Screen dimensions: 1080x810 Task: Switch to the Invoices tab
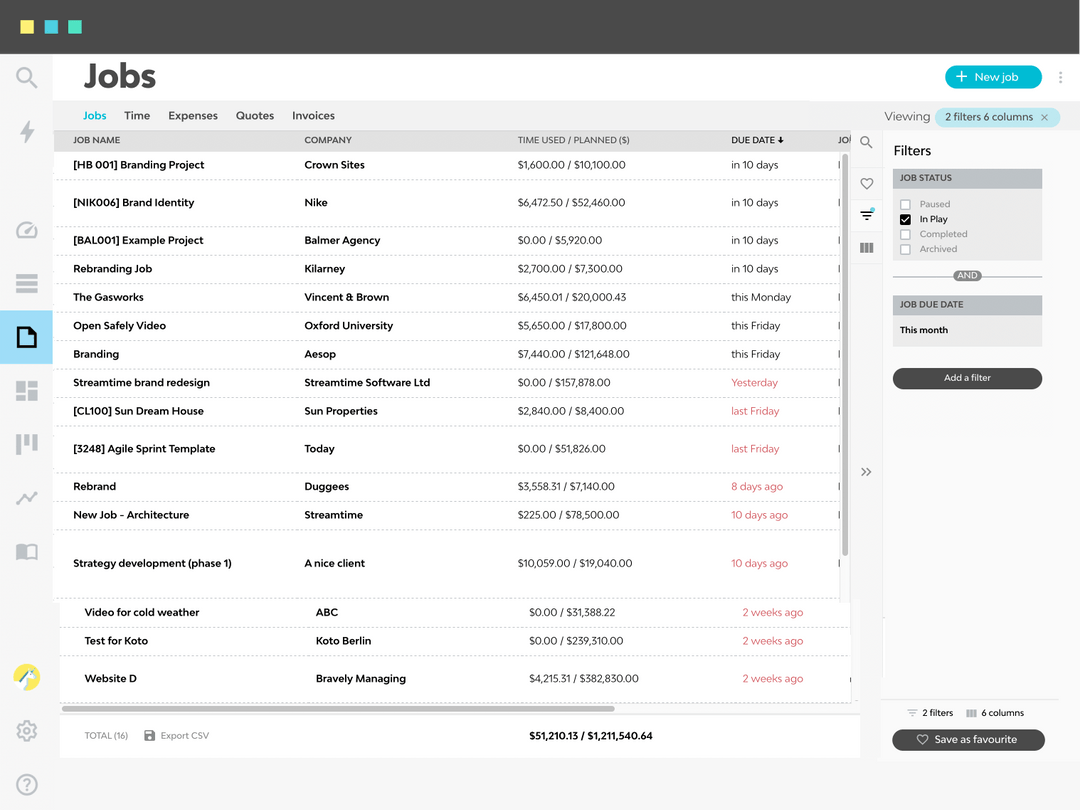pyautogui.click(x=313, y=116)
